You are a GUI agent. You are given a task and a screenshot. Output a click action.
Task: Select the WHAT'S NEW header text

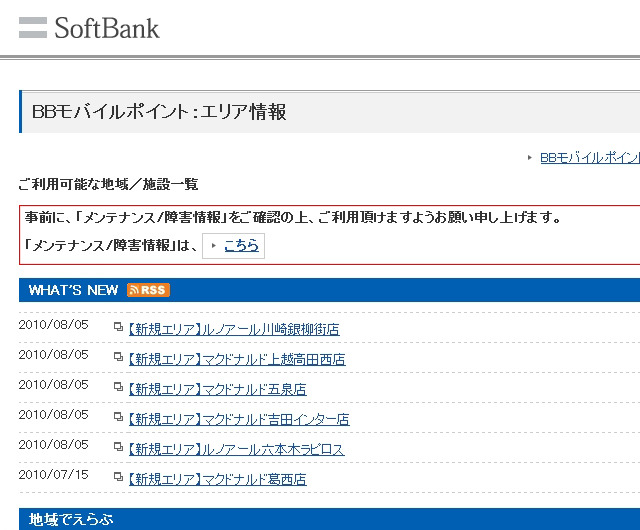[x=73, y=290]
